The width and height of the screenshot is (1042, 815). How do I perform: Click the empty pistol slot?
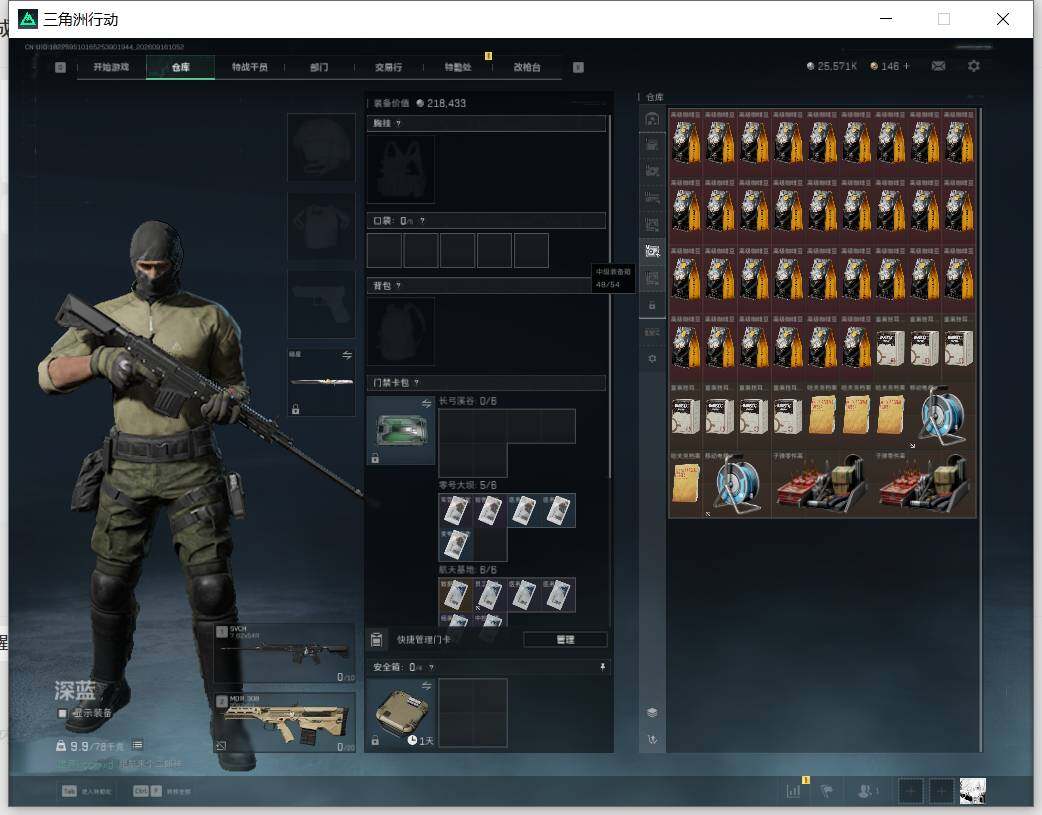[321, 304]
